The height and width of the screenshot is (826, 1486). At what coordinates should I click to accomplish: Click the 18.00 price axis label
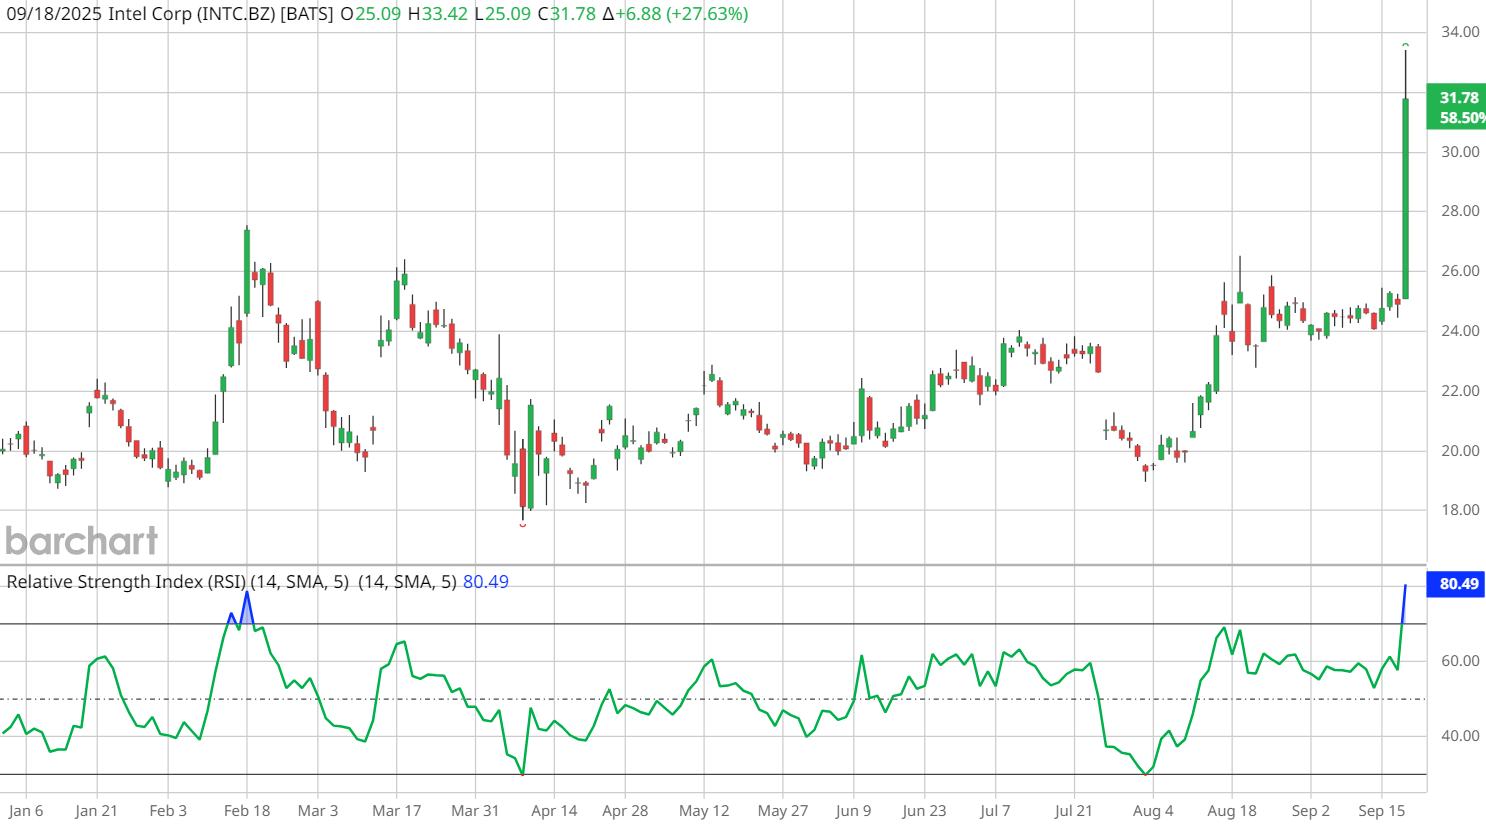[1460, 510]
